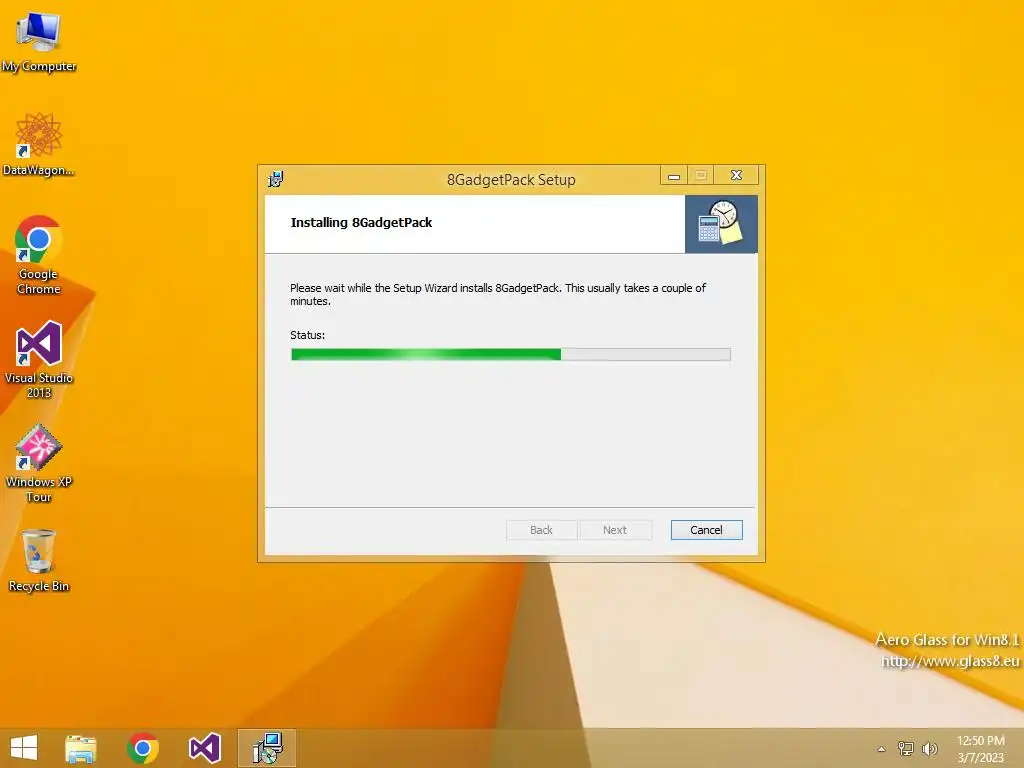The image size is (1024, 768).
Task: Open the network status tray icon
Action: click(906, 748)
